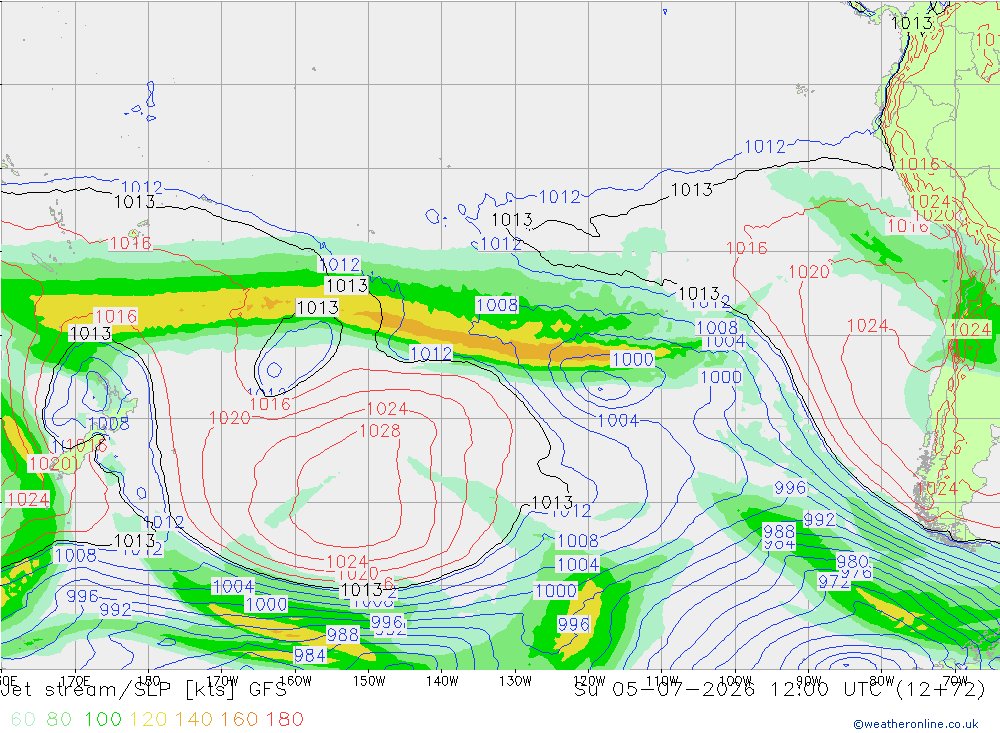
Task: Click the 170W longitude label
Action: 222,681
